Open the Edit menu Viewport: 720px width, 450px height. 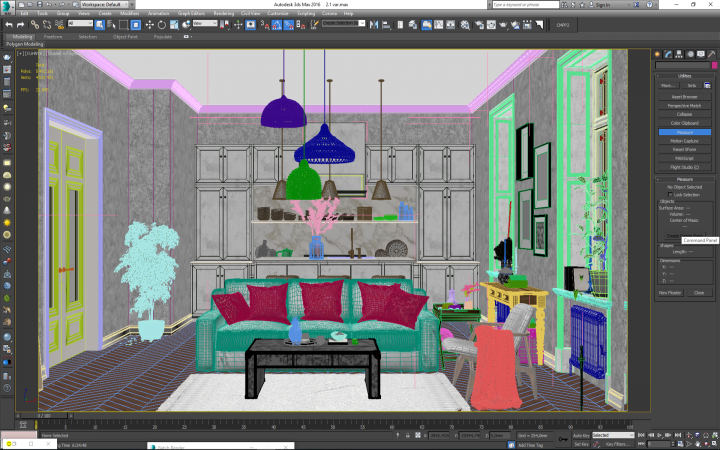pyautogui.click(x=24, y=14)
